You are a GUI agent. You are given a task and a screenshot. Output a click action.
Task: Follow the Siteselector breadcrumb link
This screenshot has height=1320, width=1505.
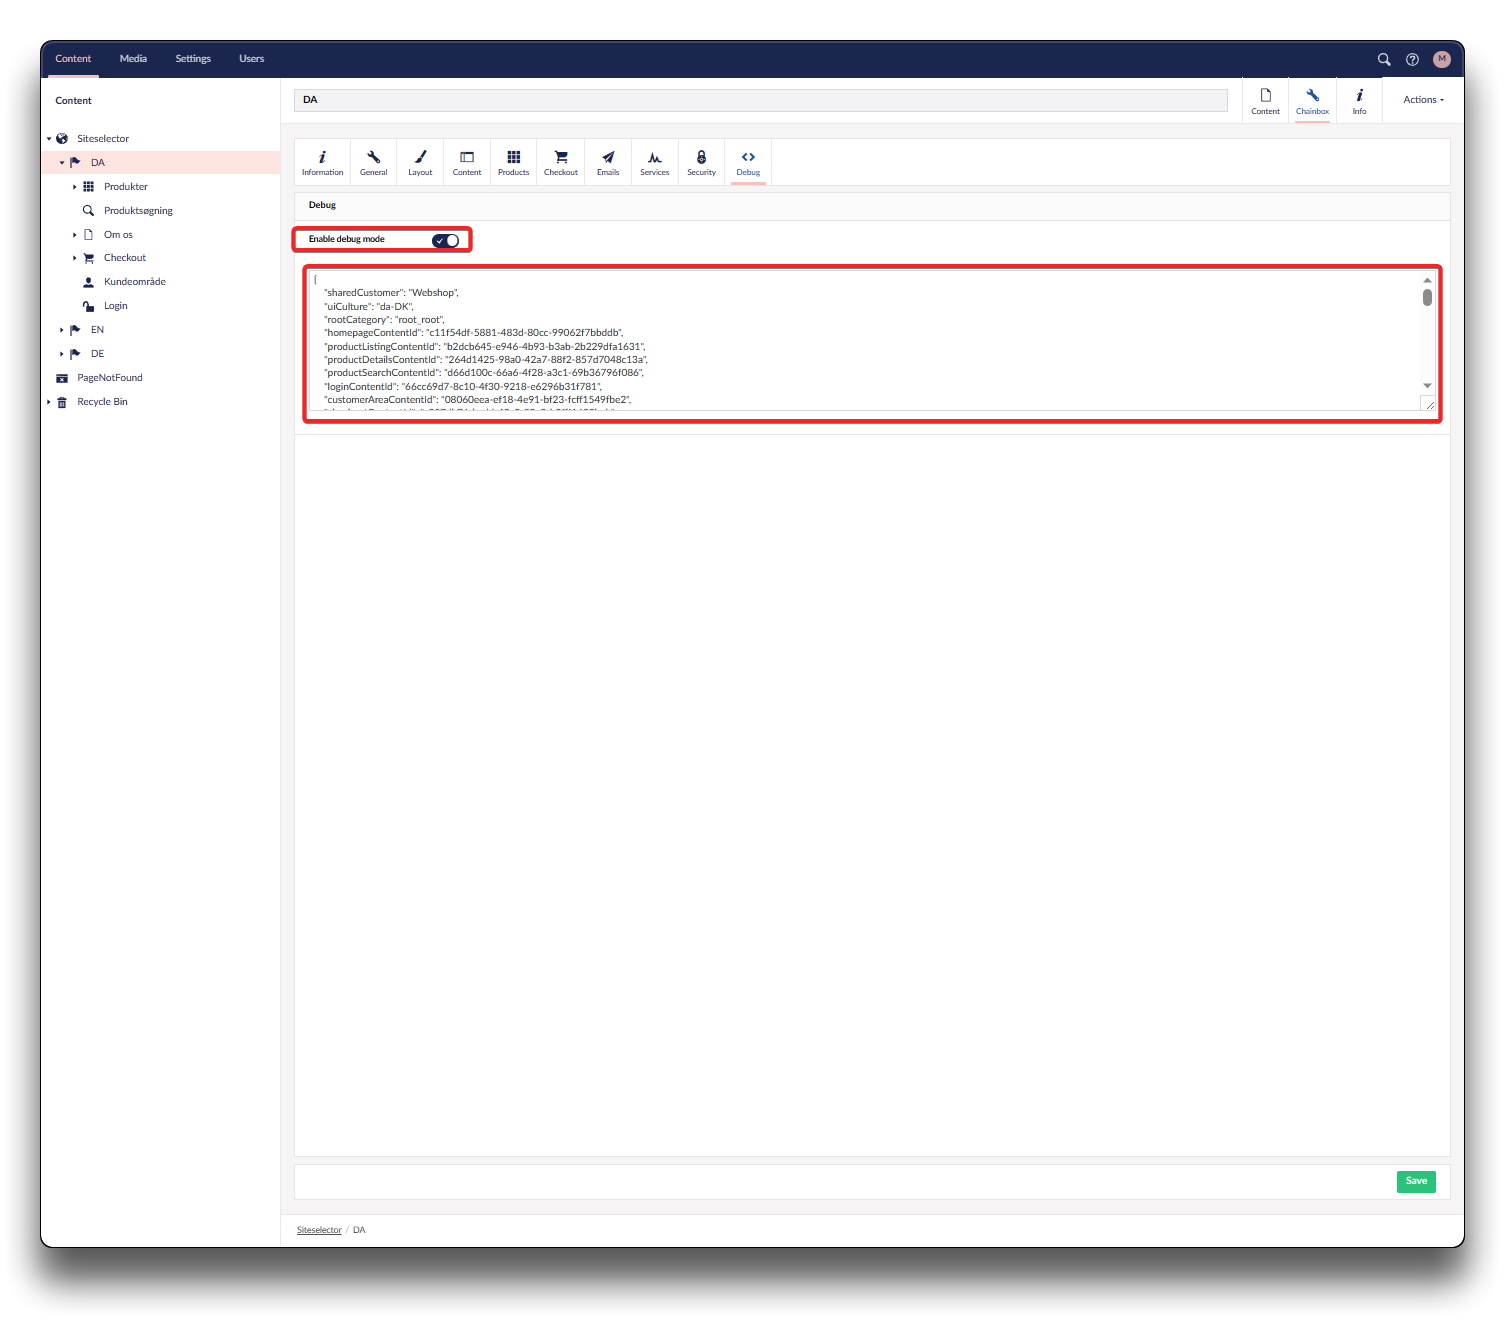click(x=319, y=1230)
